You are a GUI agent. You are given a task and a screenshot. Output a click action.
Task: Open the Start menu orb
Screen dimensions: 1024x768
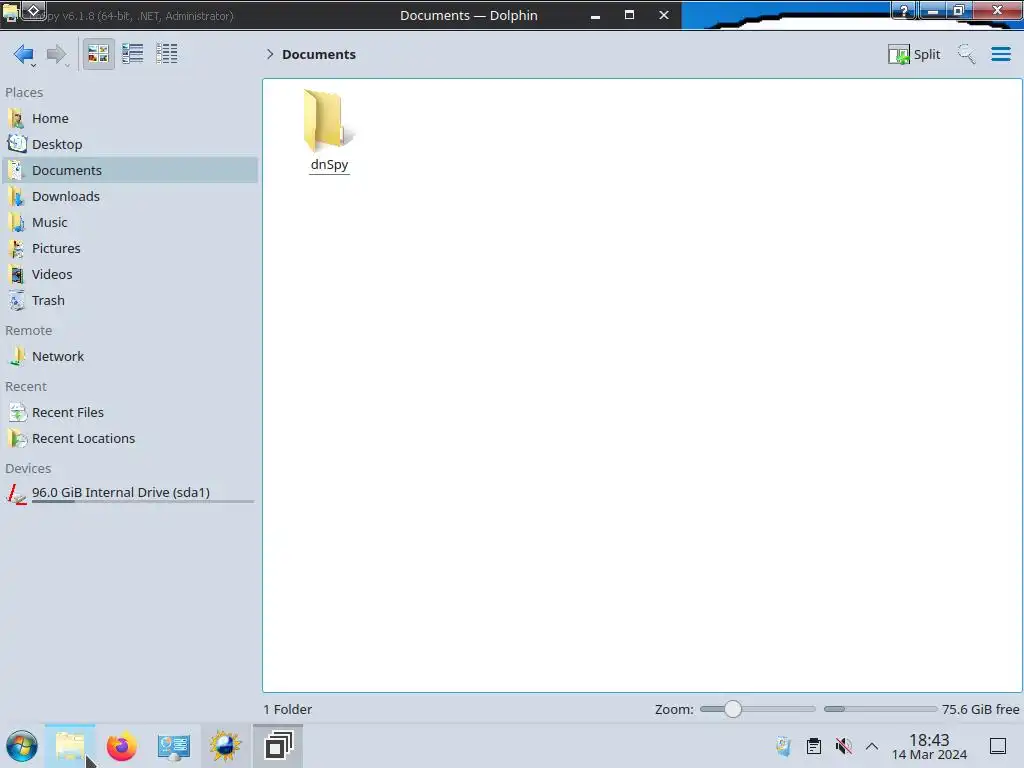[22, 746]
